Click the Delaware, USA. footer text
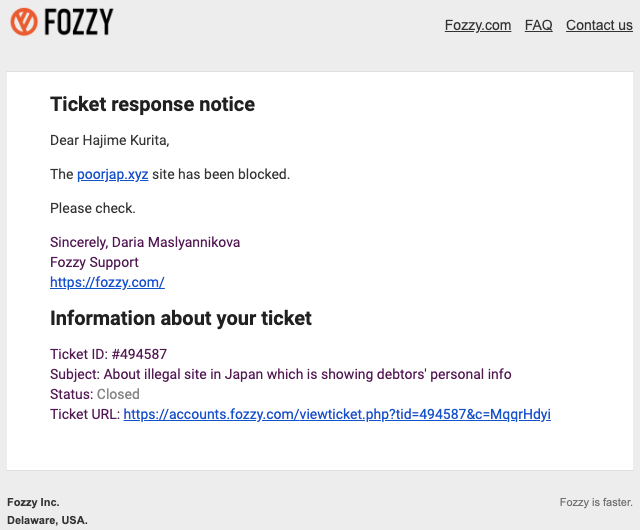This screenshot has height=530, width=640. coord(47,520)
